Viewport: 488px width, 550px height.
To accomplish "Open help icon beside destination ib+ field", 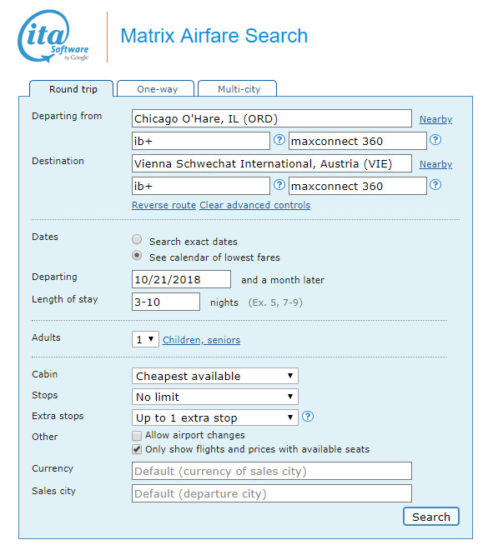I will coord(279,185).
